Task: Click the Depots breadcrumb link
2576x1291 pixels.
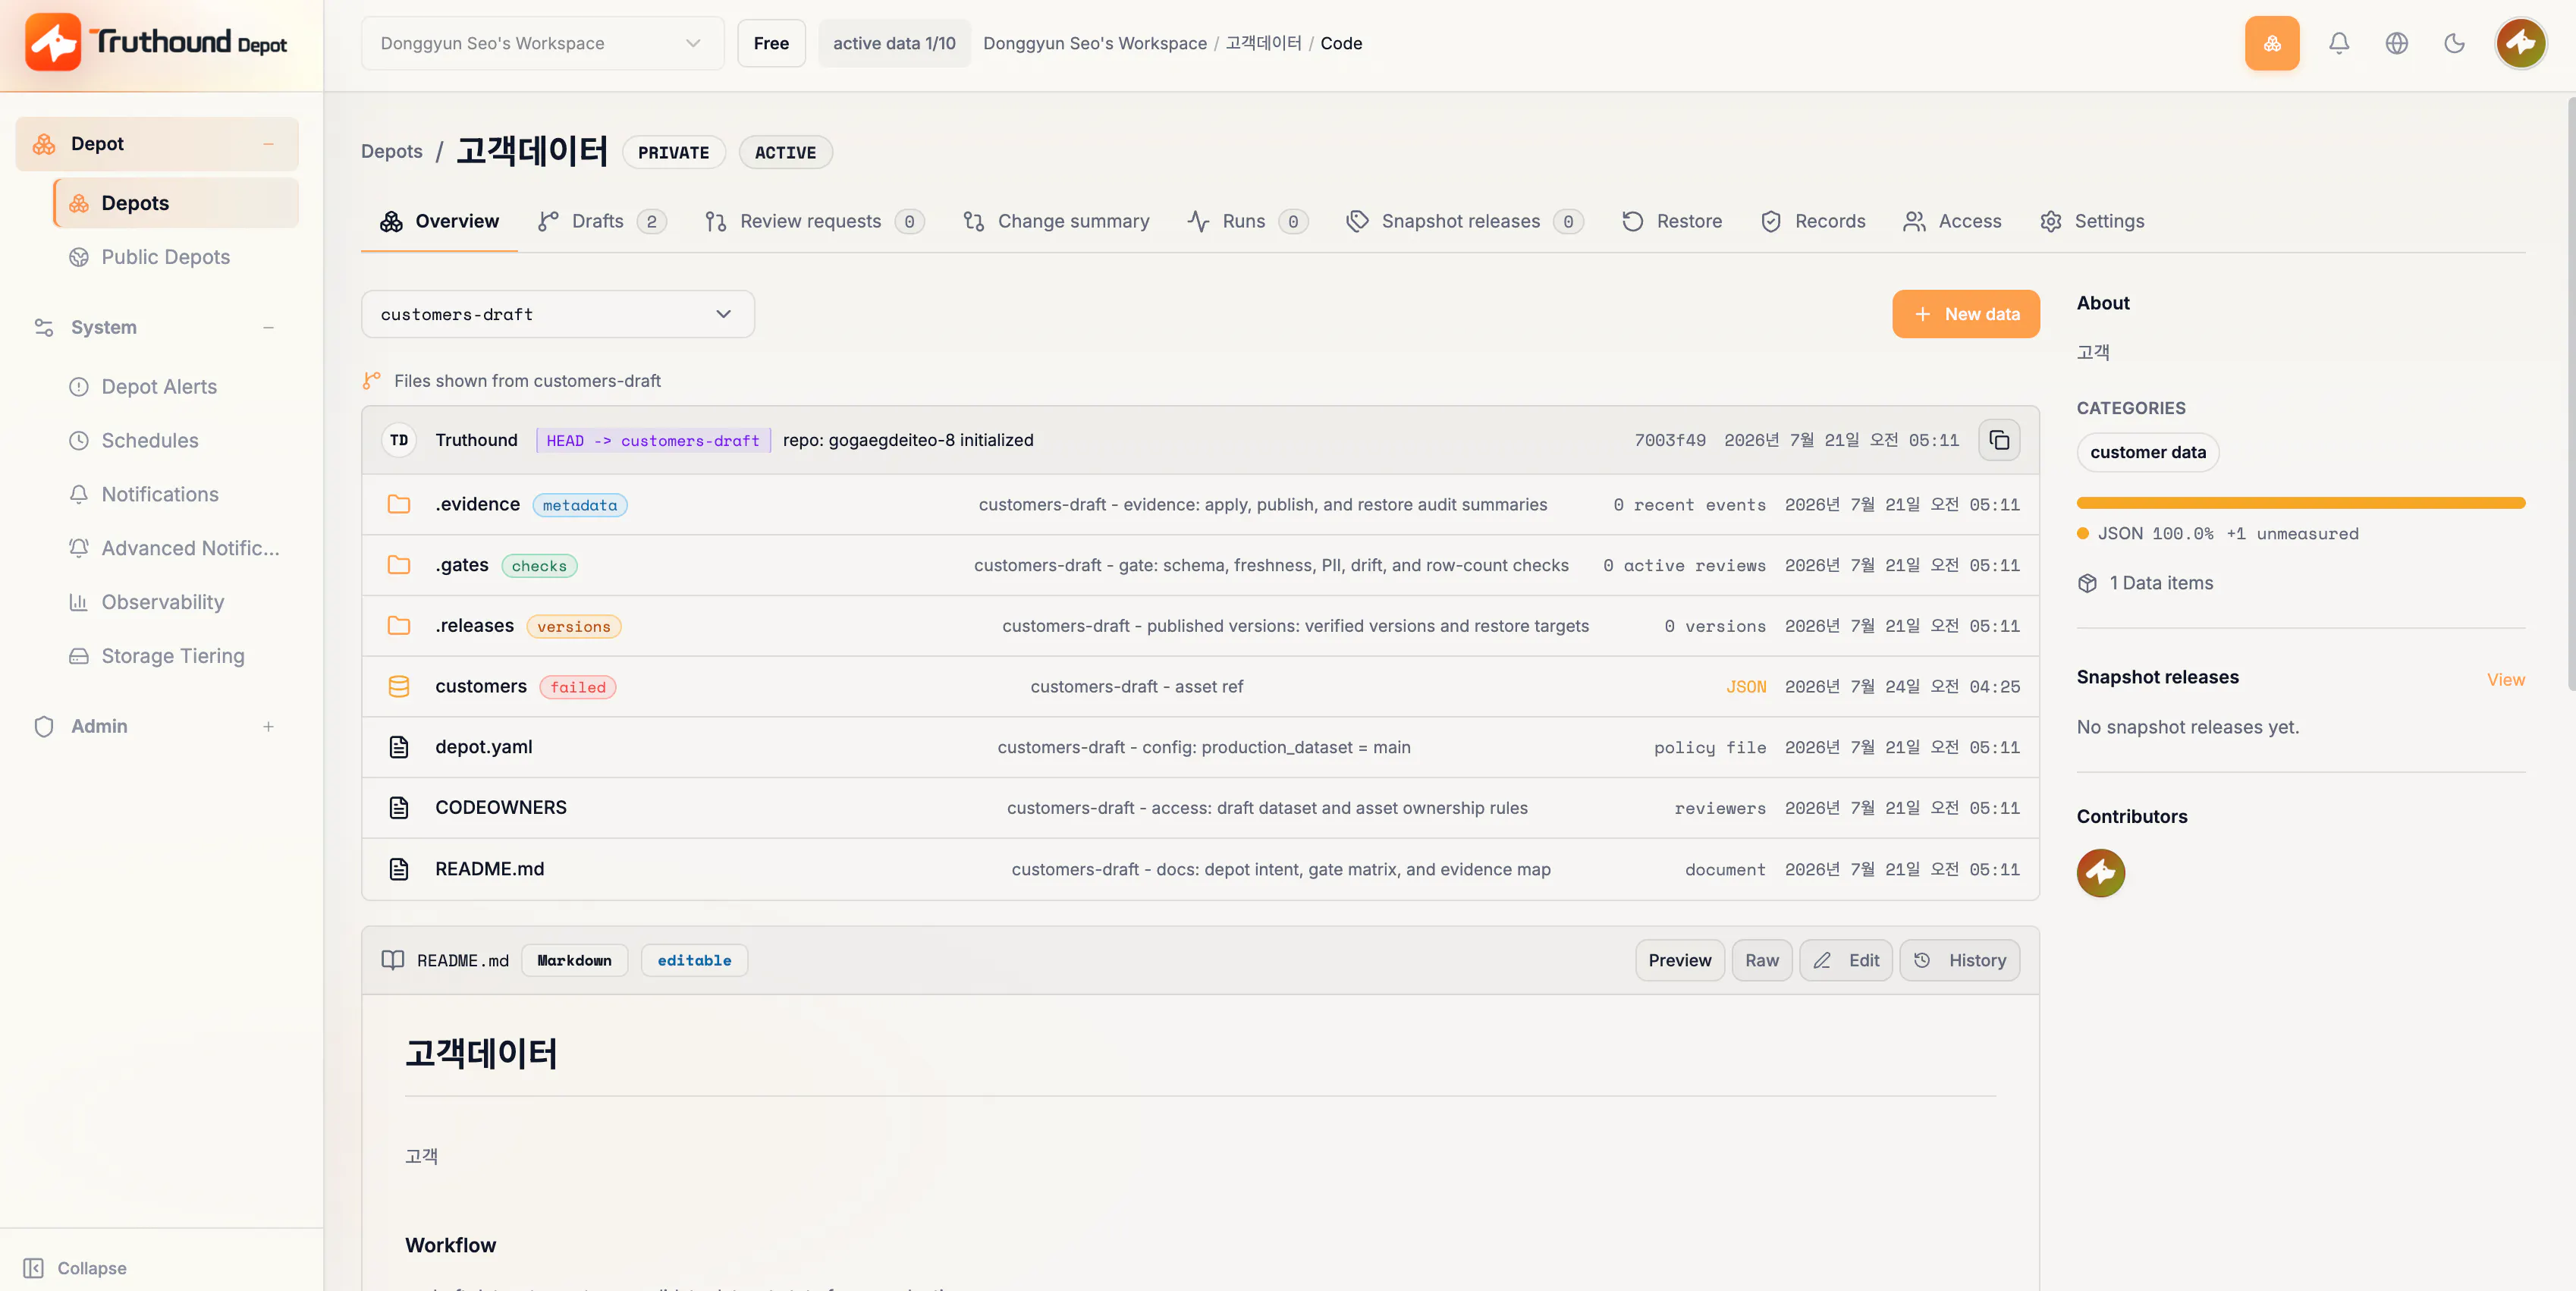Action: pyautogui.click(x=391, y=151)
